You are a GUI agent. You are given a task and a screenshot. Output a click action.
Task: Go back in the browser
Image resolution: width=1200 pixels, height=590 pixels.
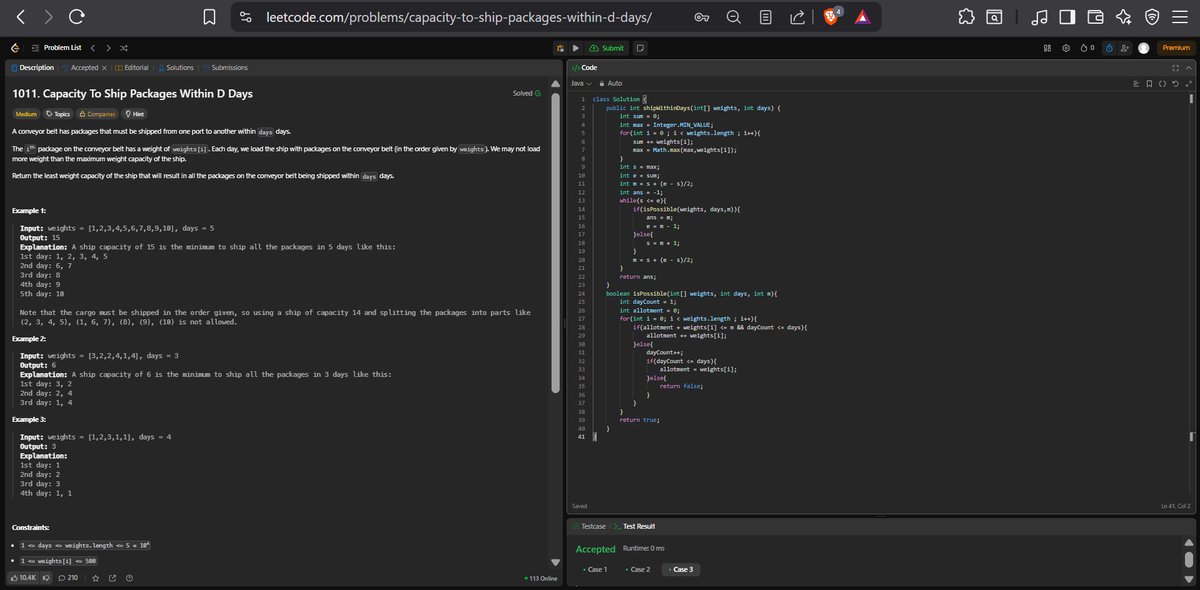[x=23, y=16]
